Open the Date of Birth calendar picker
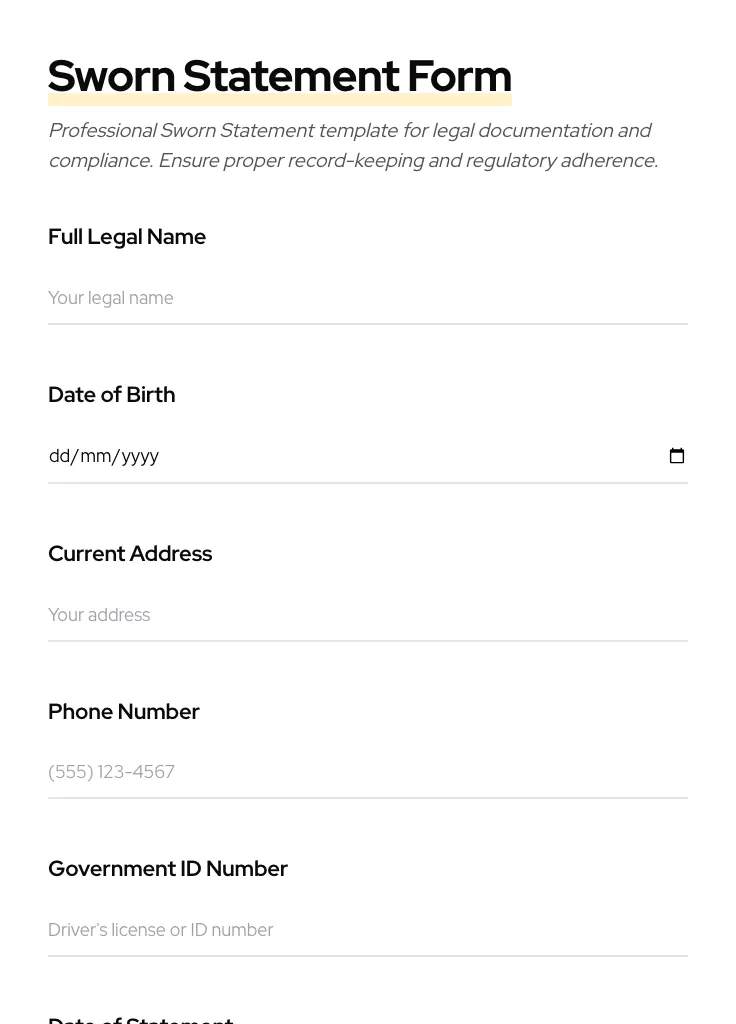Viewport: 736px width, 1024px height. [x=677, y=456]
